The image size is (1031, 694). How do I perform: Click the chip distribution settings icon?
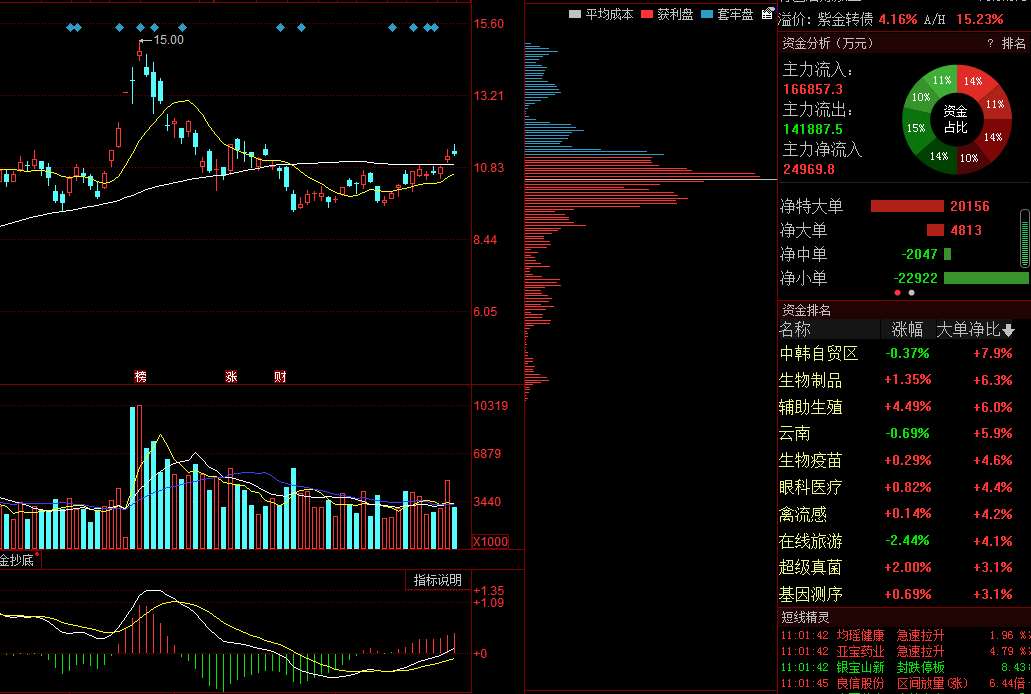pos(768,14)
